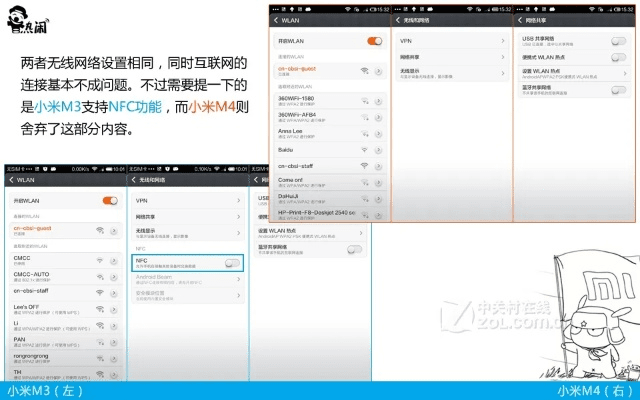Go back from M4 无线和网络 screen
Viewport: 640px width, 400px height.
398,20
